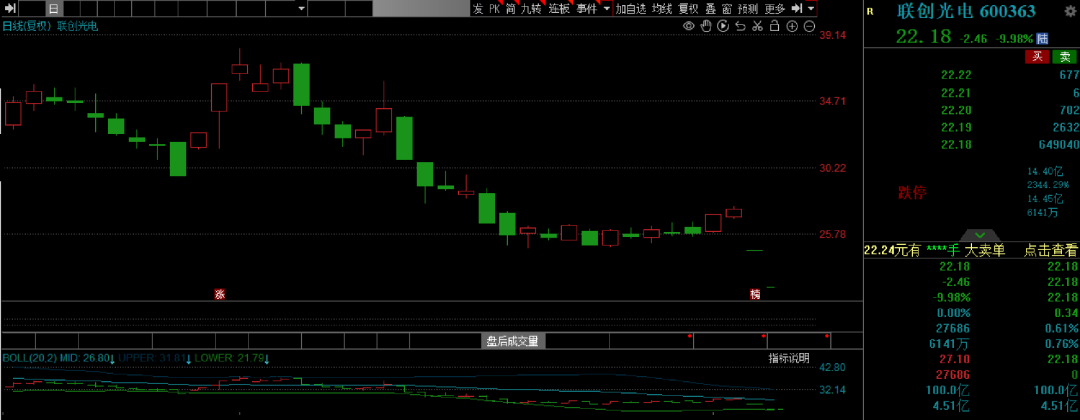The width and height of the screenshot is (1080, 420).
Task: Open the settings gear in quote panel
Action: (x=1068, y=12)
